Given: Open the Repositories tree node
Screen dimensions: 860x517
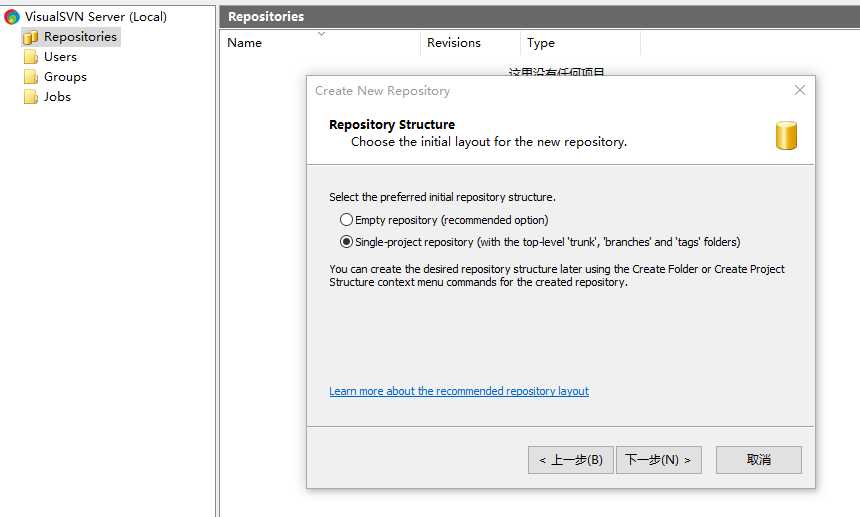Looking at the screenshot, I should pos(80,37).
